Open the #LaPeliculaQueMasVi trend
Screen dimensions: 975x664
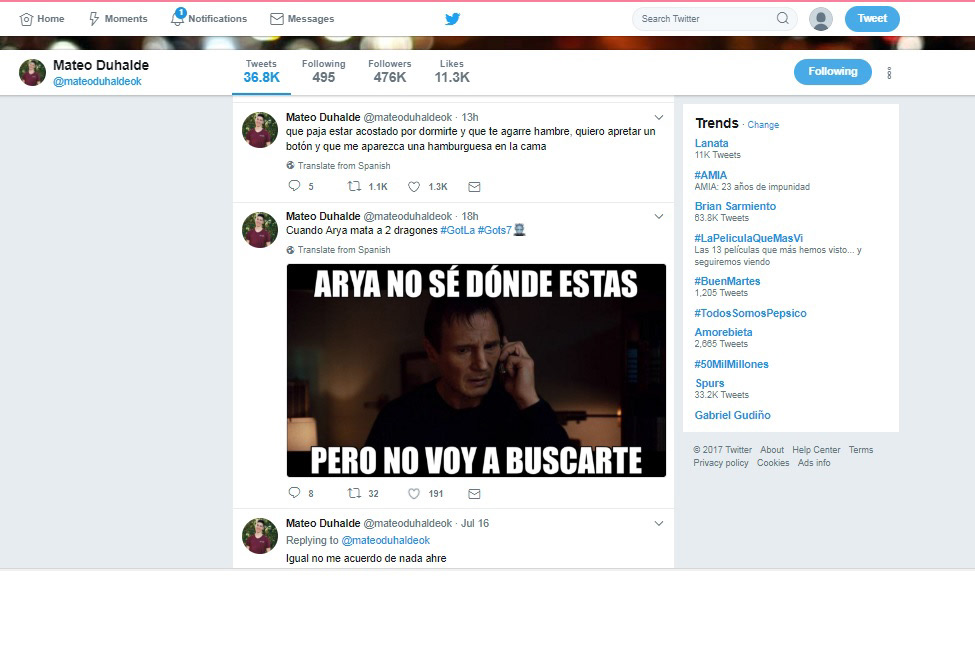point(748,238)
